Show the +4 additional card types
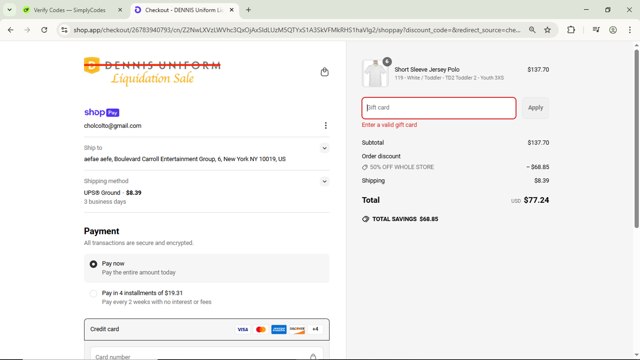 click(x=315, y=329)
